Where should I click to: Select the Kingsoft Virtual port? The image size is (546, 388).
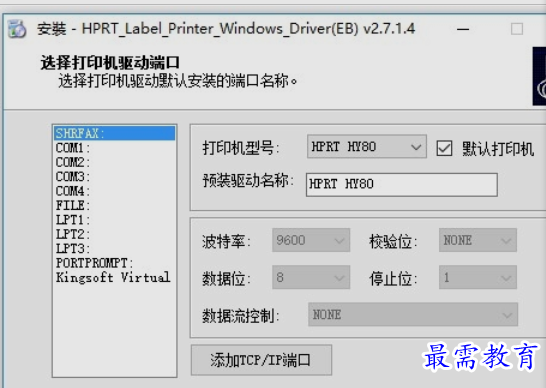coord(114,277)
